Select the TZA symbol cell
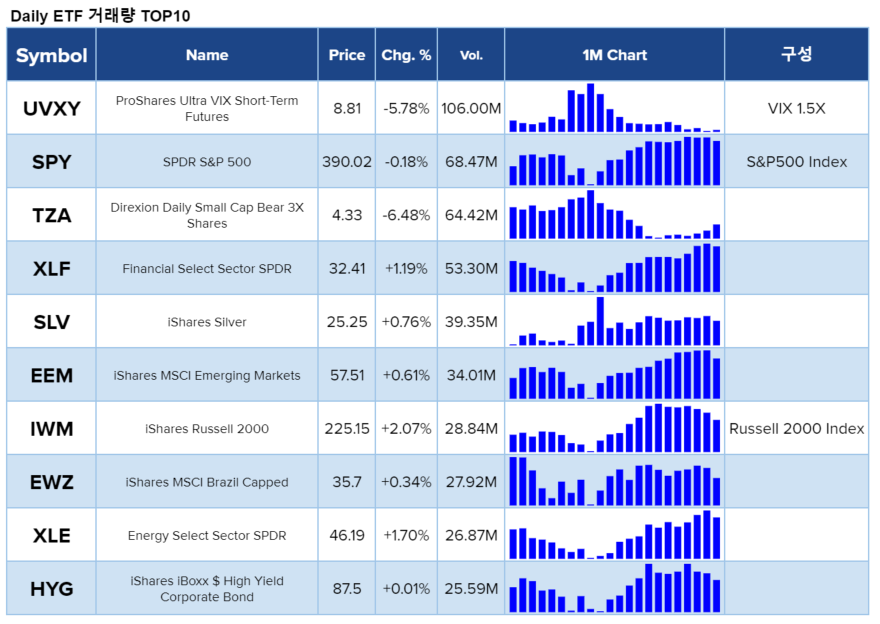This screenshot has height=624, width=880. click(51, 215)
